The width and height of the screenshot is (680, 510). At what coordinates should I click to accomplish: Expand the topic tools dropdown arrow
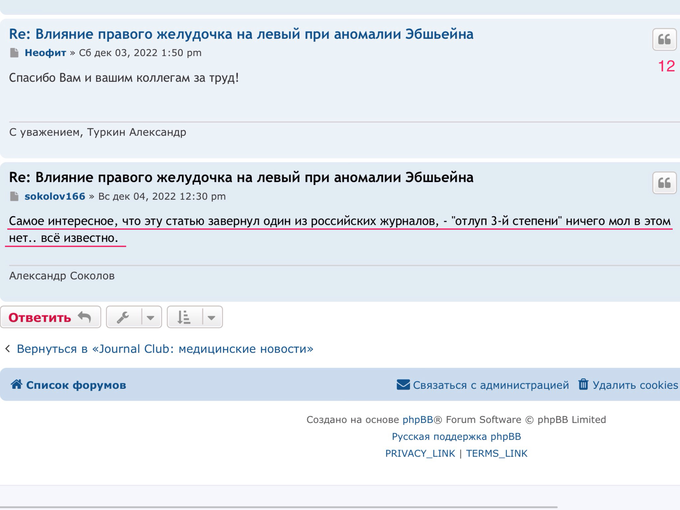(x=150, y=317)
